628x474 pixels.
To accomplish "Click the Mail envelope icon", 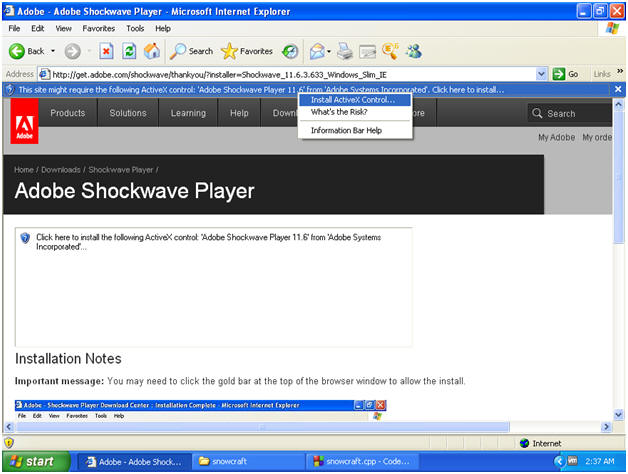I will [x=317, y=51].
